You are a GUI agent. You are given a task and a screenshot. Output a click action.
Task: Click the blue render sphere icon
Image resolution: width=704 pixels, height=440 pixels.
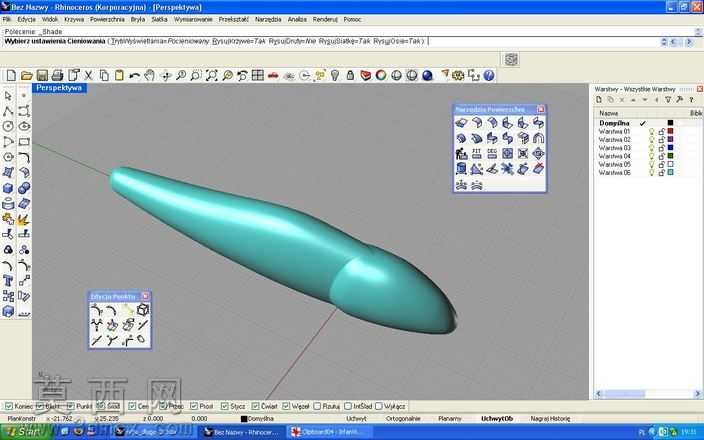427,75
